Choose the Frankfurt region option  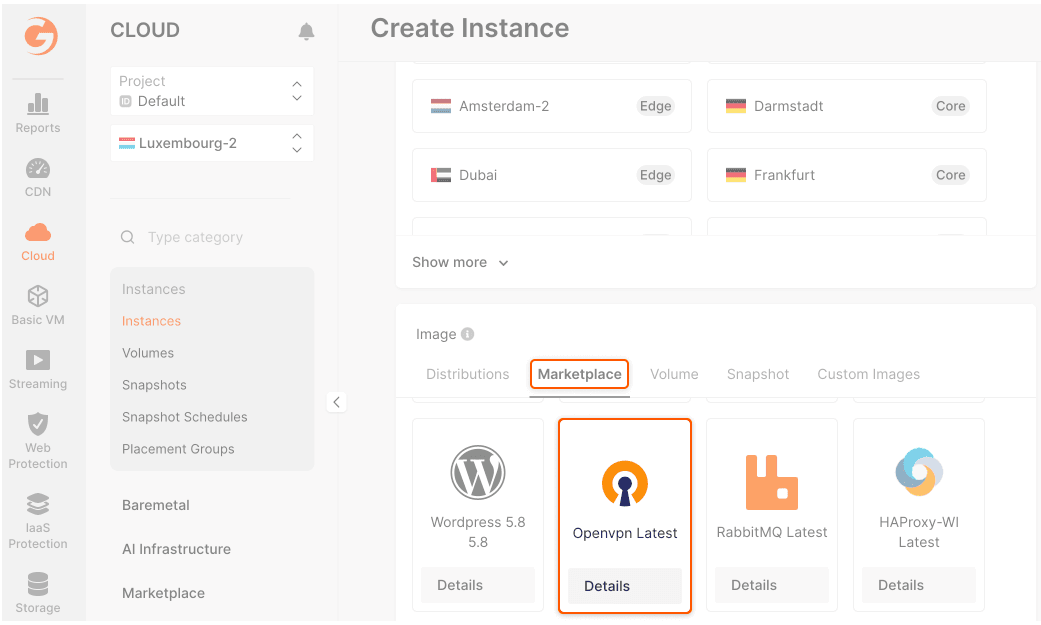(846, 175)
